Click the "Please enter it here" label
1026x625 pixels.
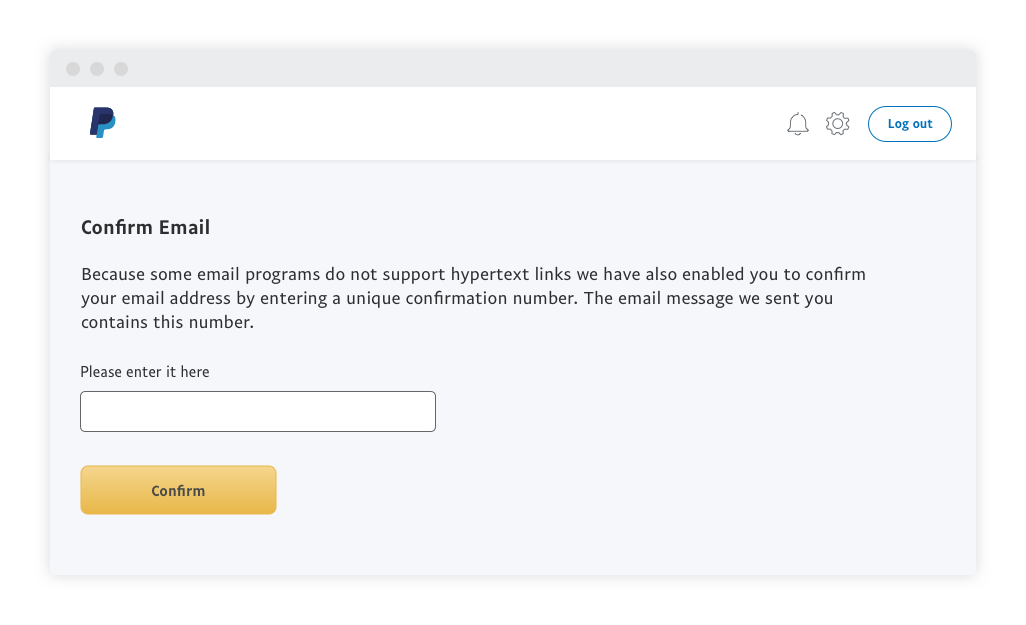[145, 372]
